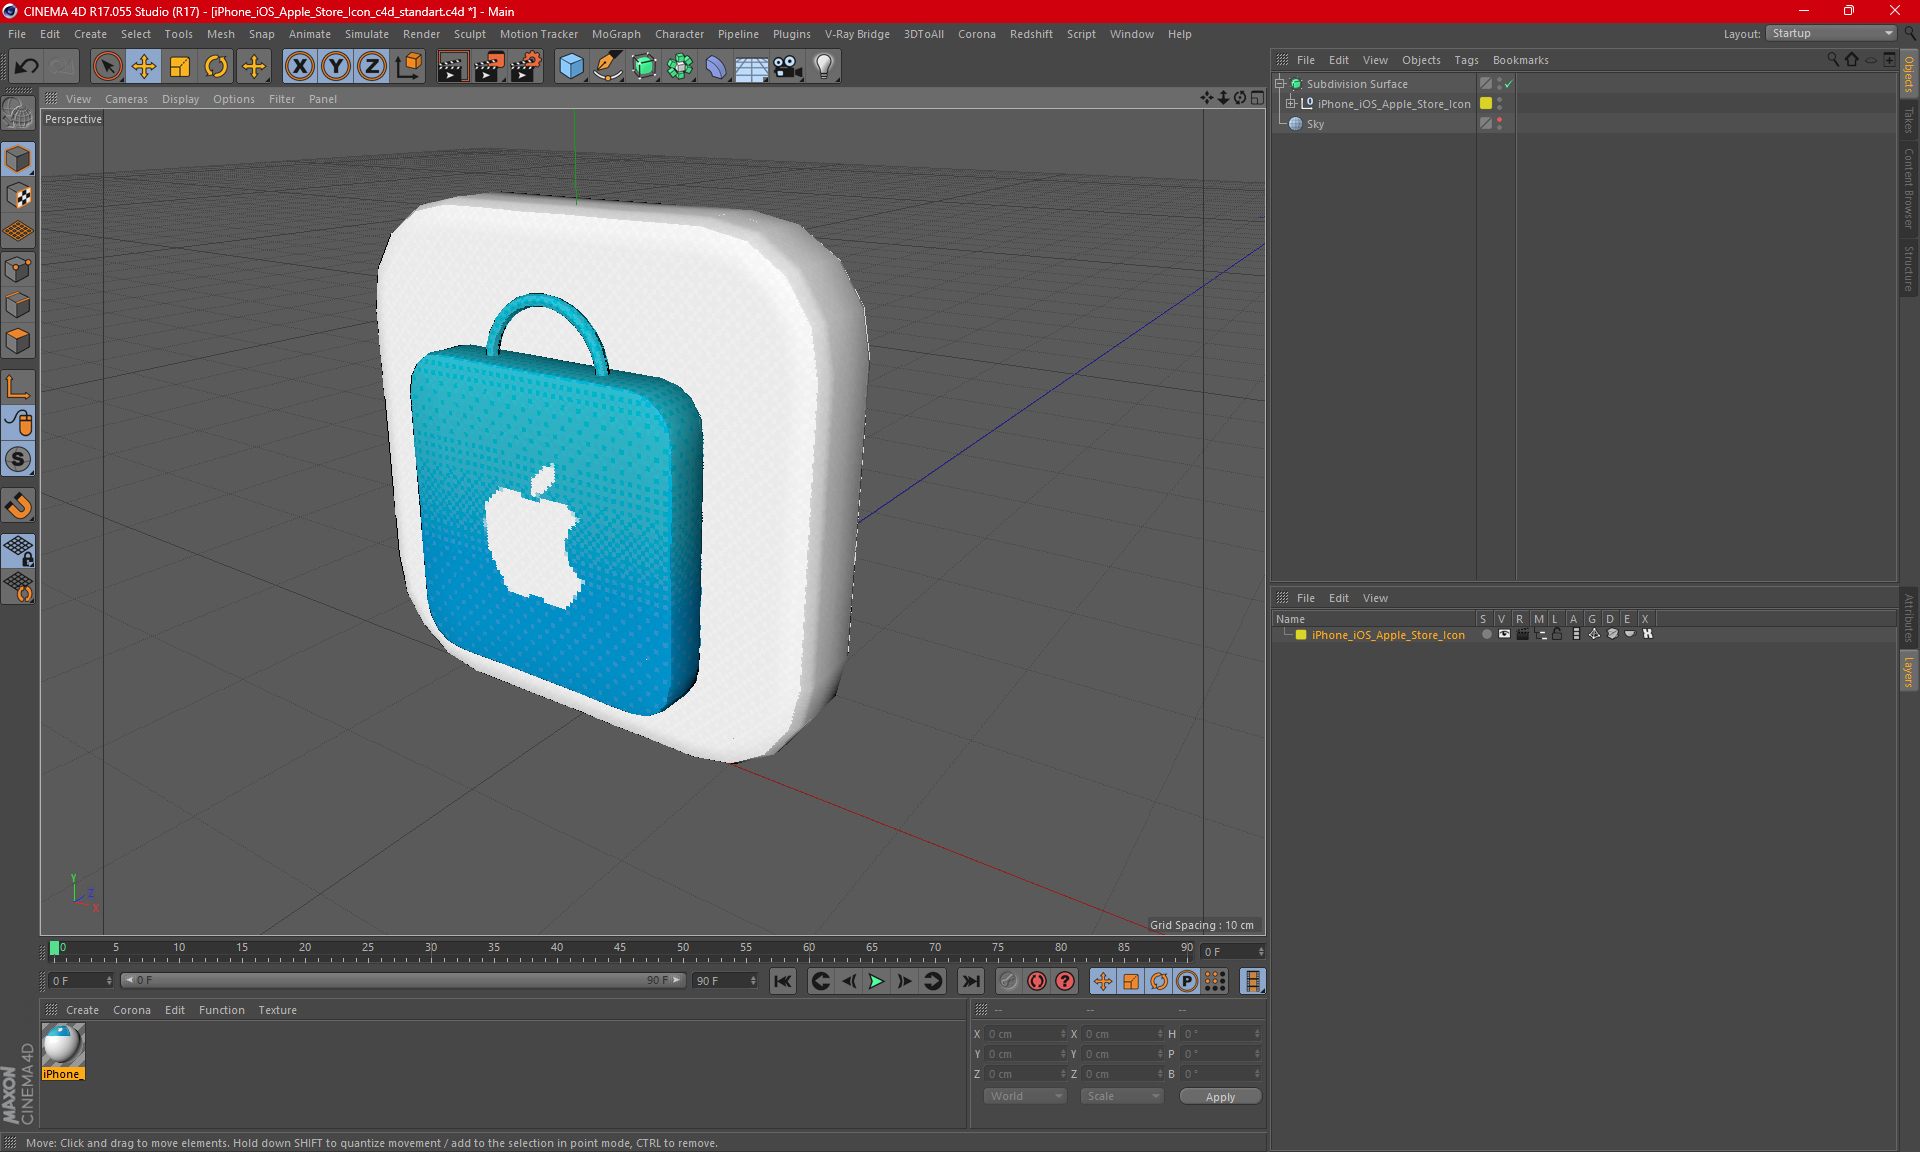Toggle layer view visibility icon
The image size is (1920, 1152).
point(1504,634)
